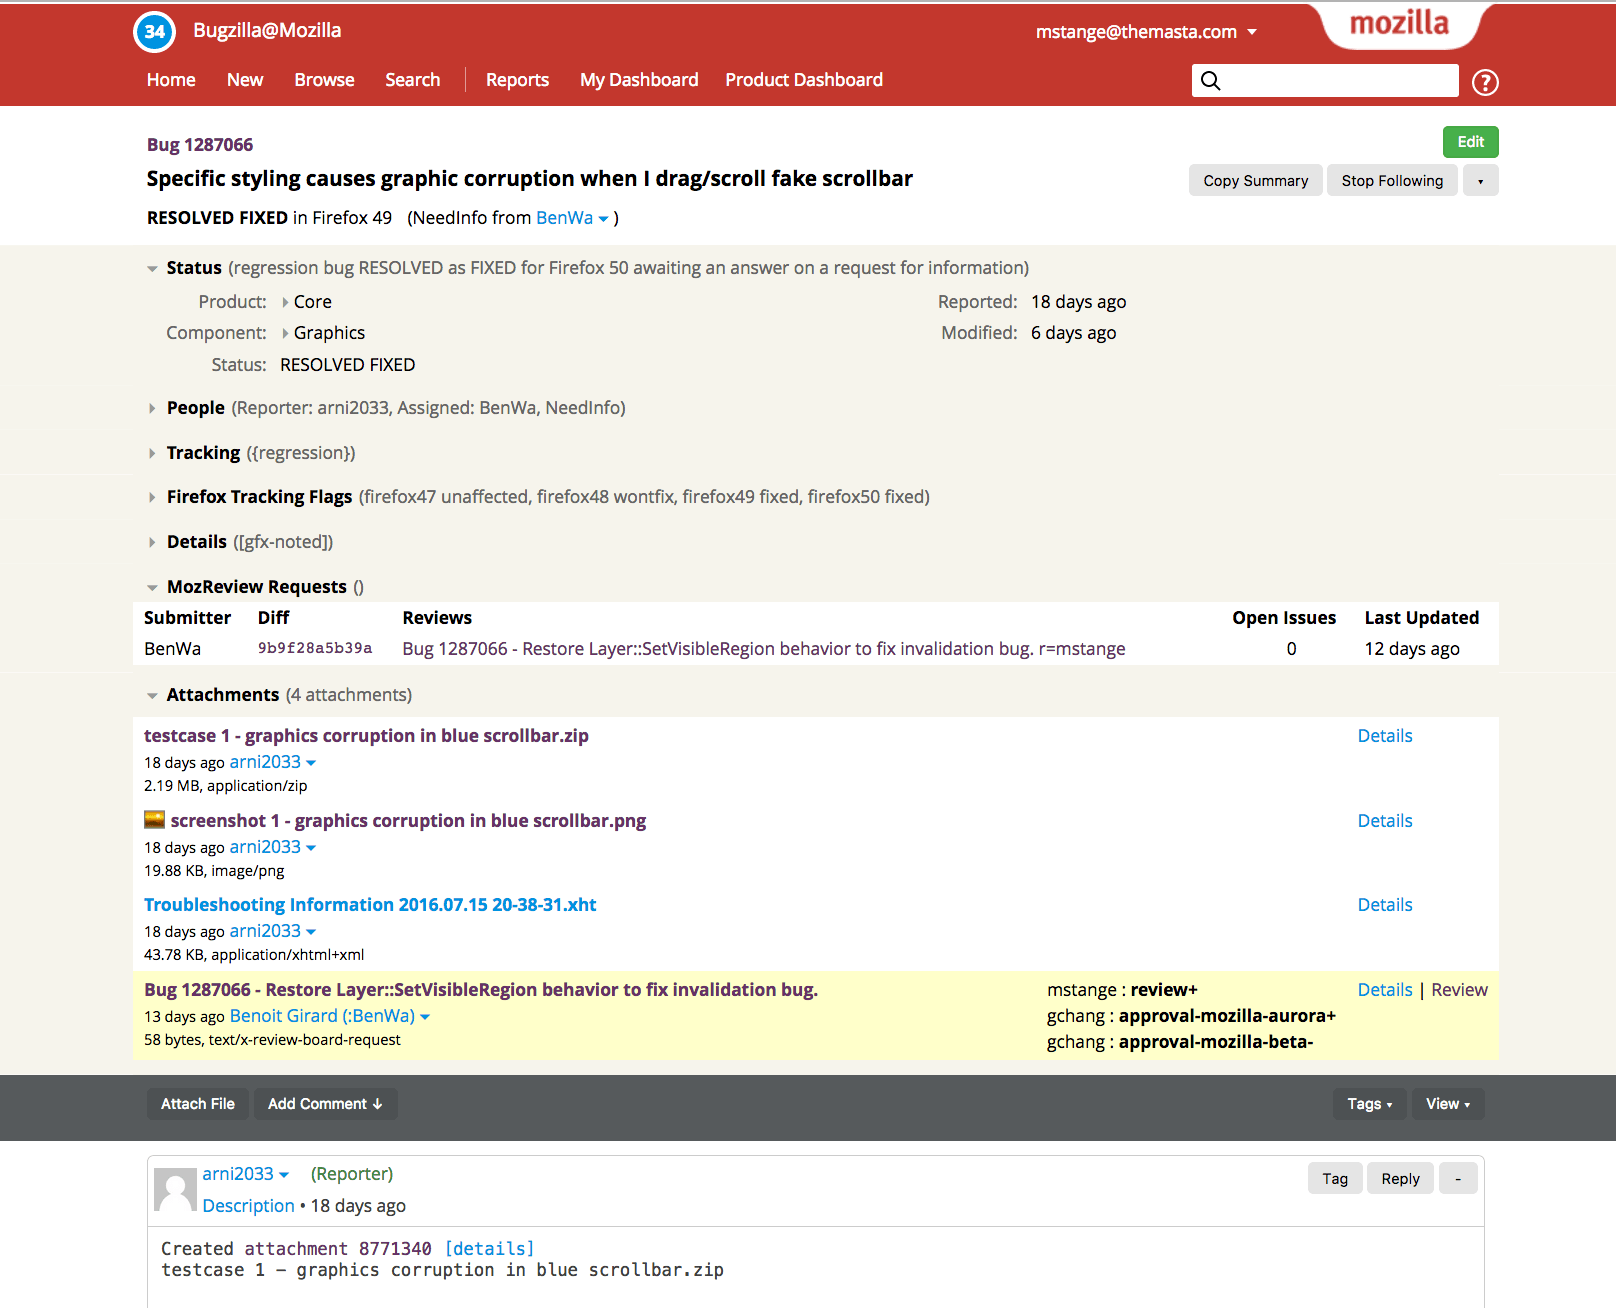Expand the People section
Image resolution: width=1616 pixels, height=1308 pixels.
click(152, 408)
